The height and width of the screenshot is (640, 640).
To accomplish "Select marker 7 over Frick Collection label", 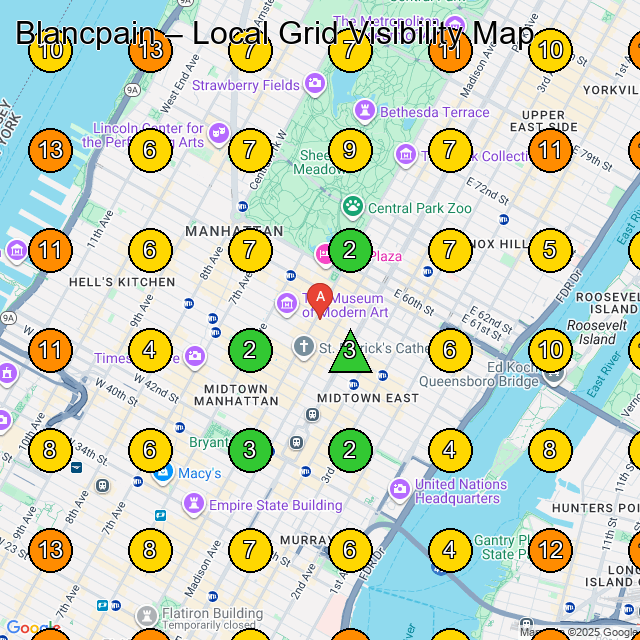I will point(450,150).
